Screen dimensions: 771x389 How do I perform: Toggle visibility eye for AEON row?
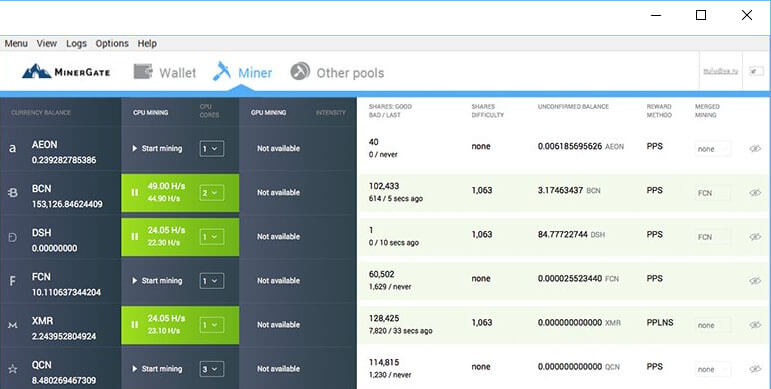coord(755,149)
